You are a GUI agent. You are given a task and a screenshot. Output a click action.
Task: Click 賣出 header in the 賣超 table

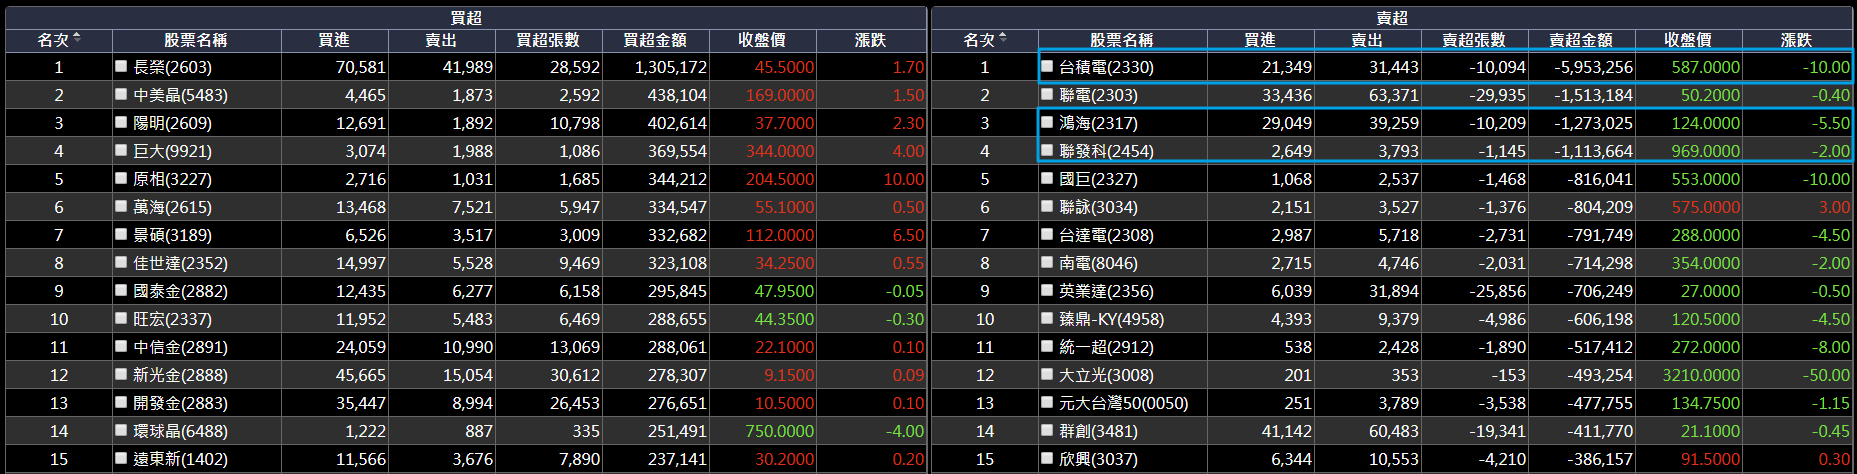(1367, 40)
